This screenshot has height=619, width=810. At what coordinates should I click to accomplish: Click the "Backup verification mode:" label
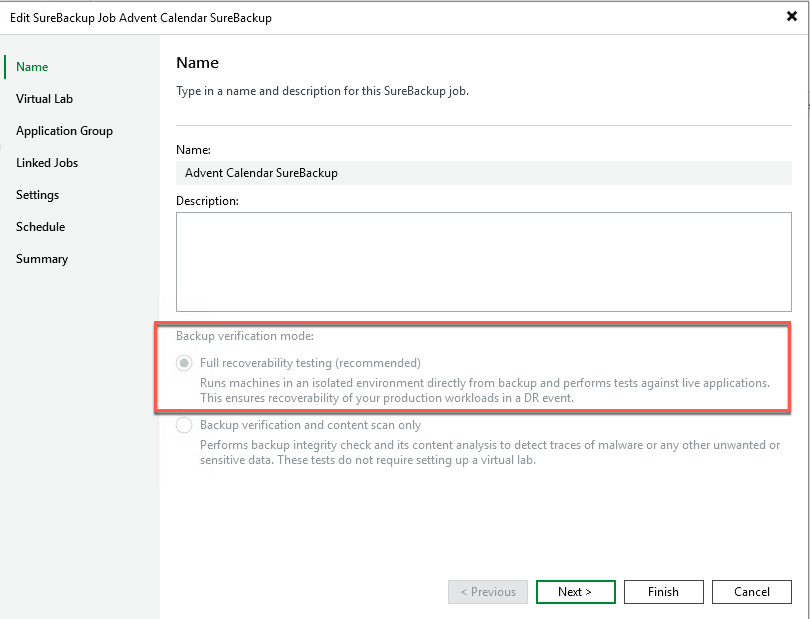[245, 336]
